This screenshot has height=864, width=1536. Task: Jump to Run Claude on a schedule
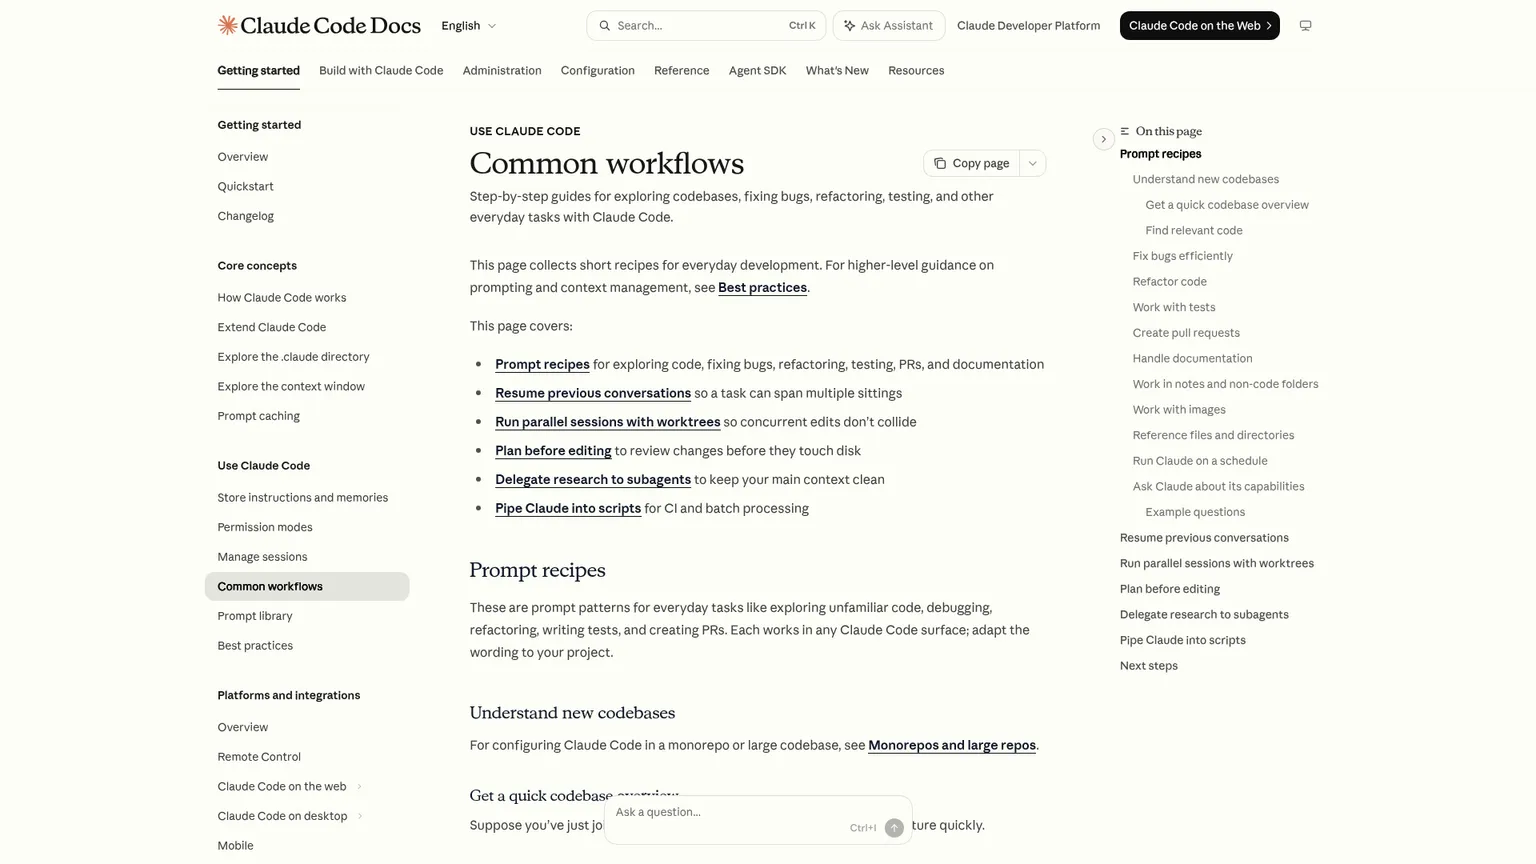pyautogui.click(x=1200, y=461)
